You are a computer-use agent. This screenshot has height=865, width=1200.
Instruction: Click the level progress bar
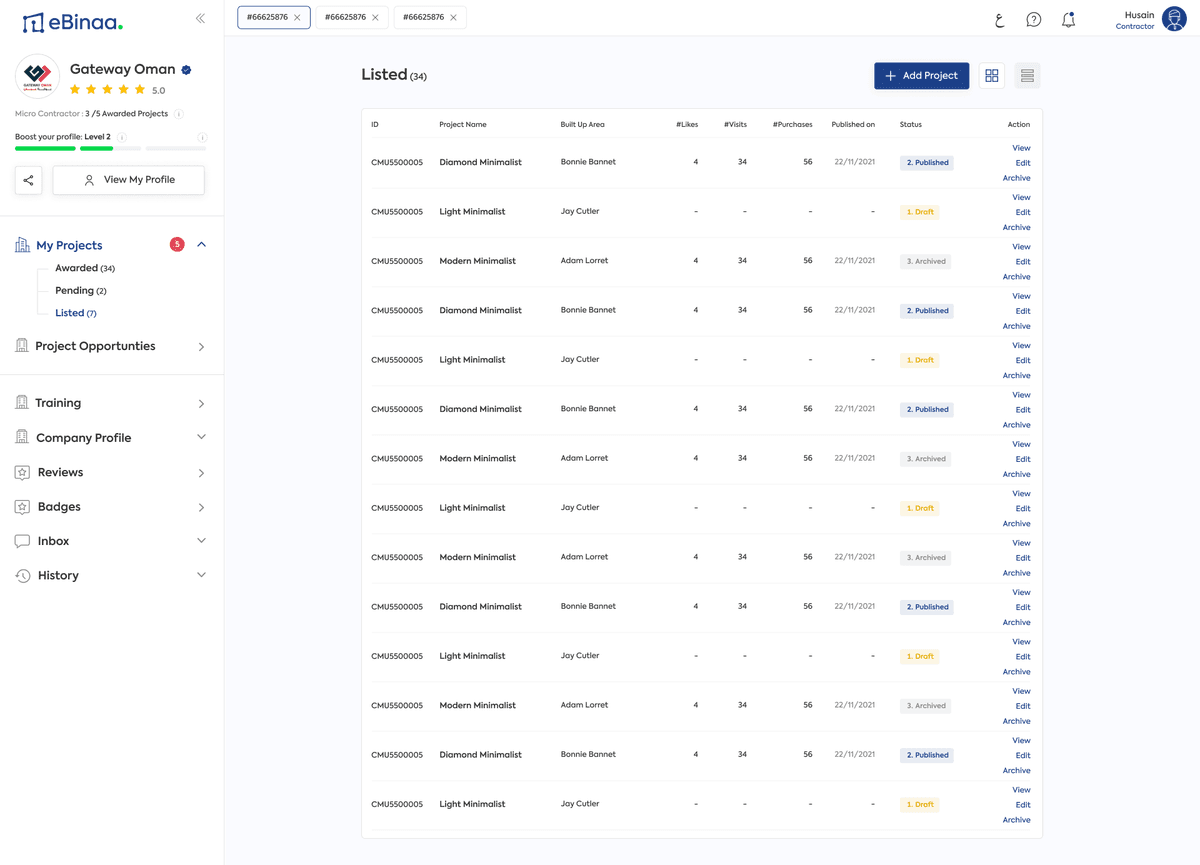110,149
